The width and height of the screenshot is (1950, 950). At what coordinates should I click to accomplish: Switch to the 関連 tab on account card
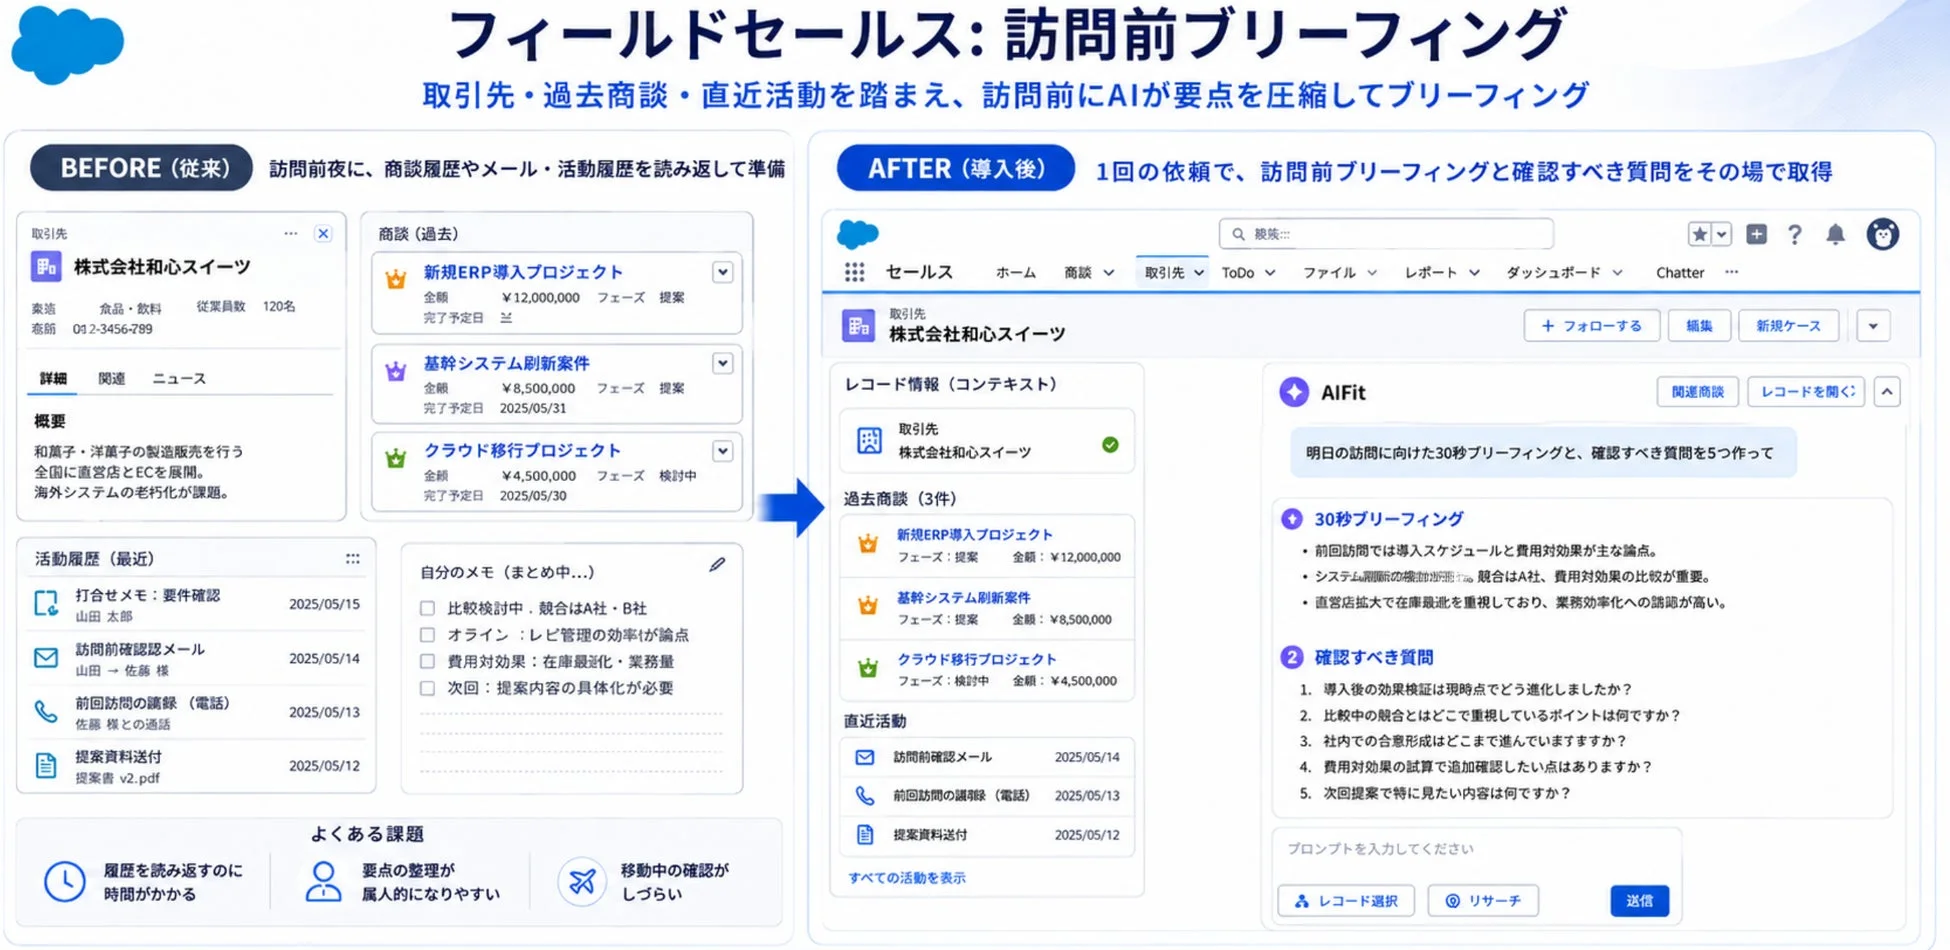(111, 378)
